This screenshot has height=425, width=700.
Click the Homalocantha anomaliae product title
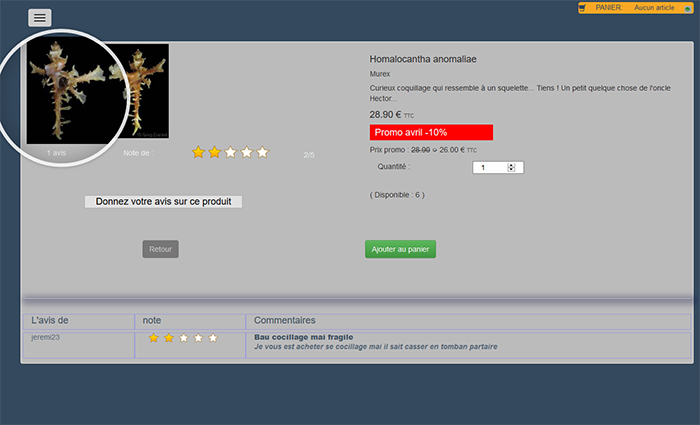423,59
